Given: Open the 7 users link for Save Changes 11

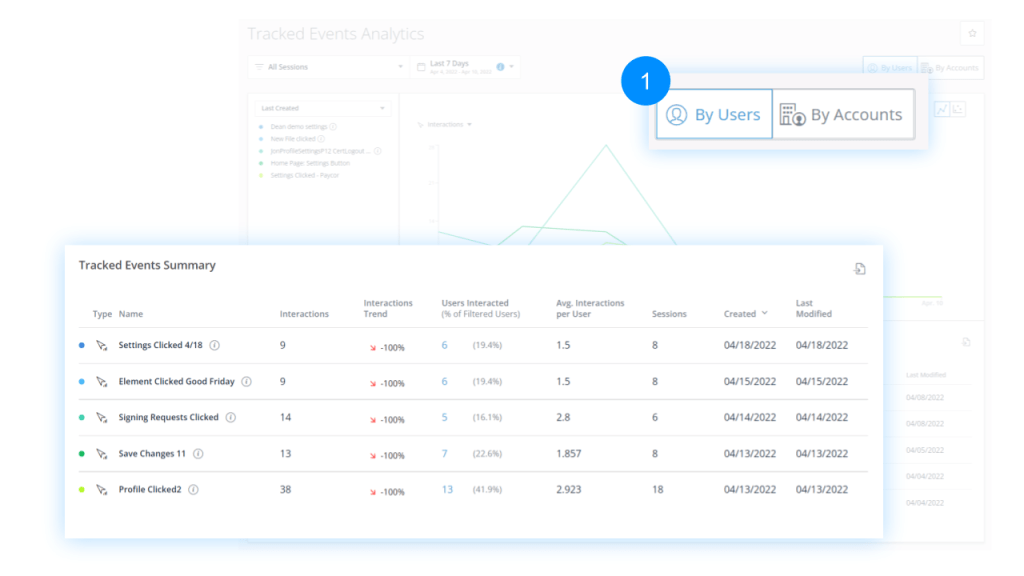Looking at the screenshot, I should (445, 454).
